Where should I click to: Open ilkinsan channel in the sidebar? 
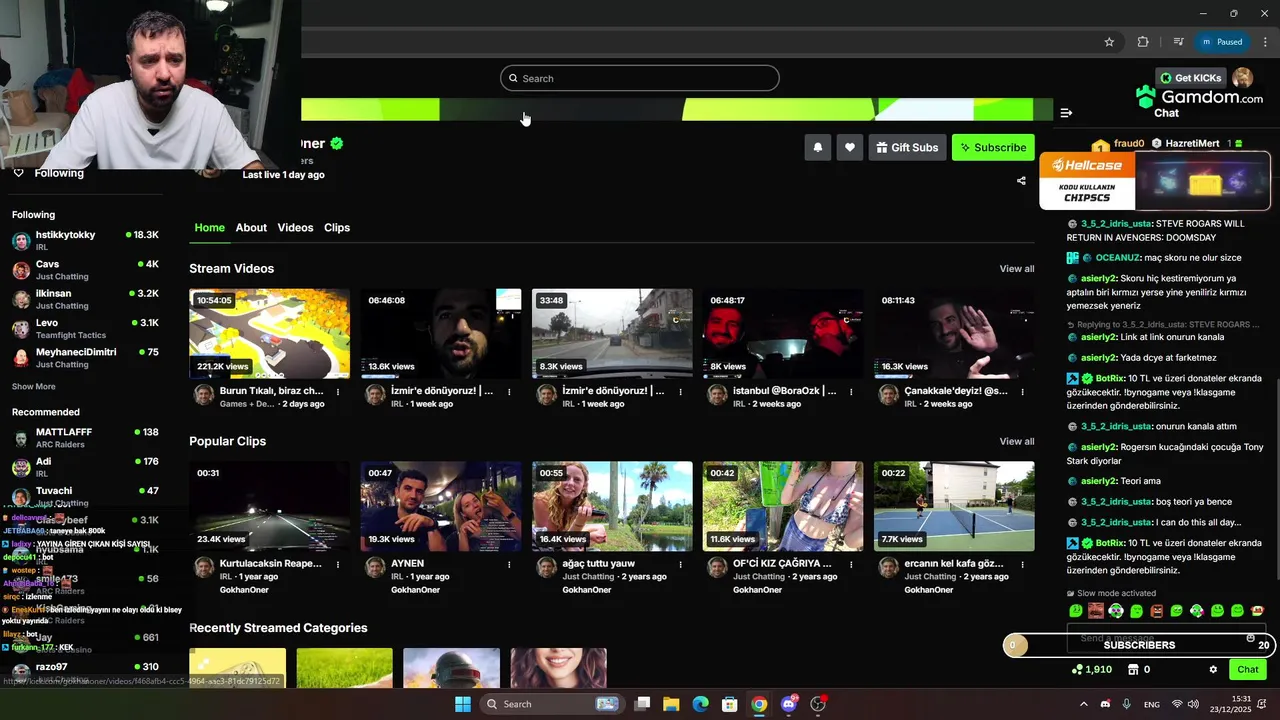pyautogui.click(x=85, y=299)
